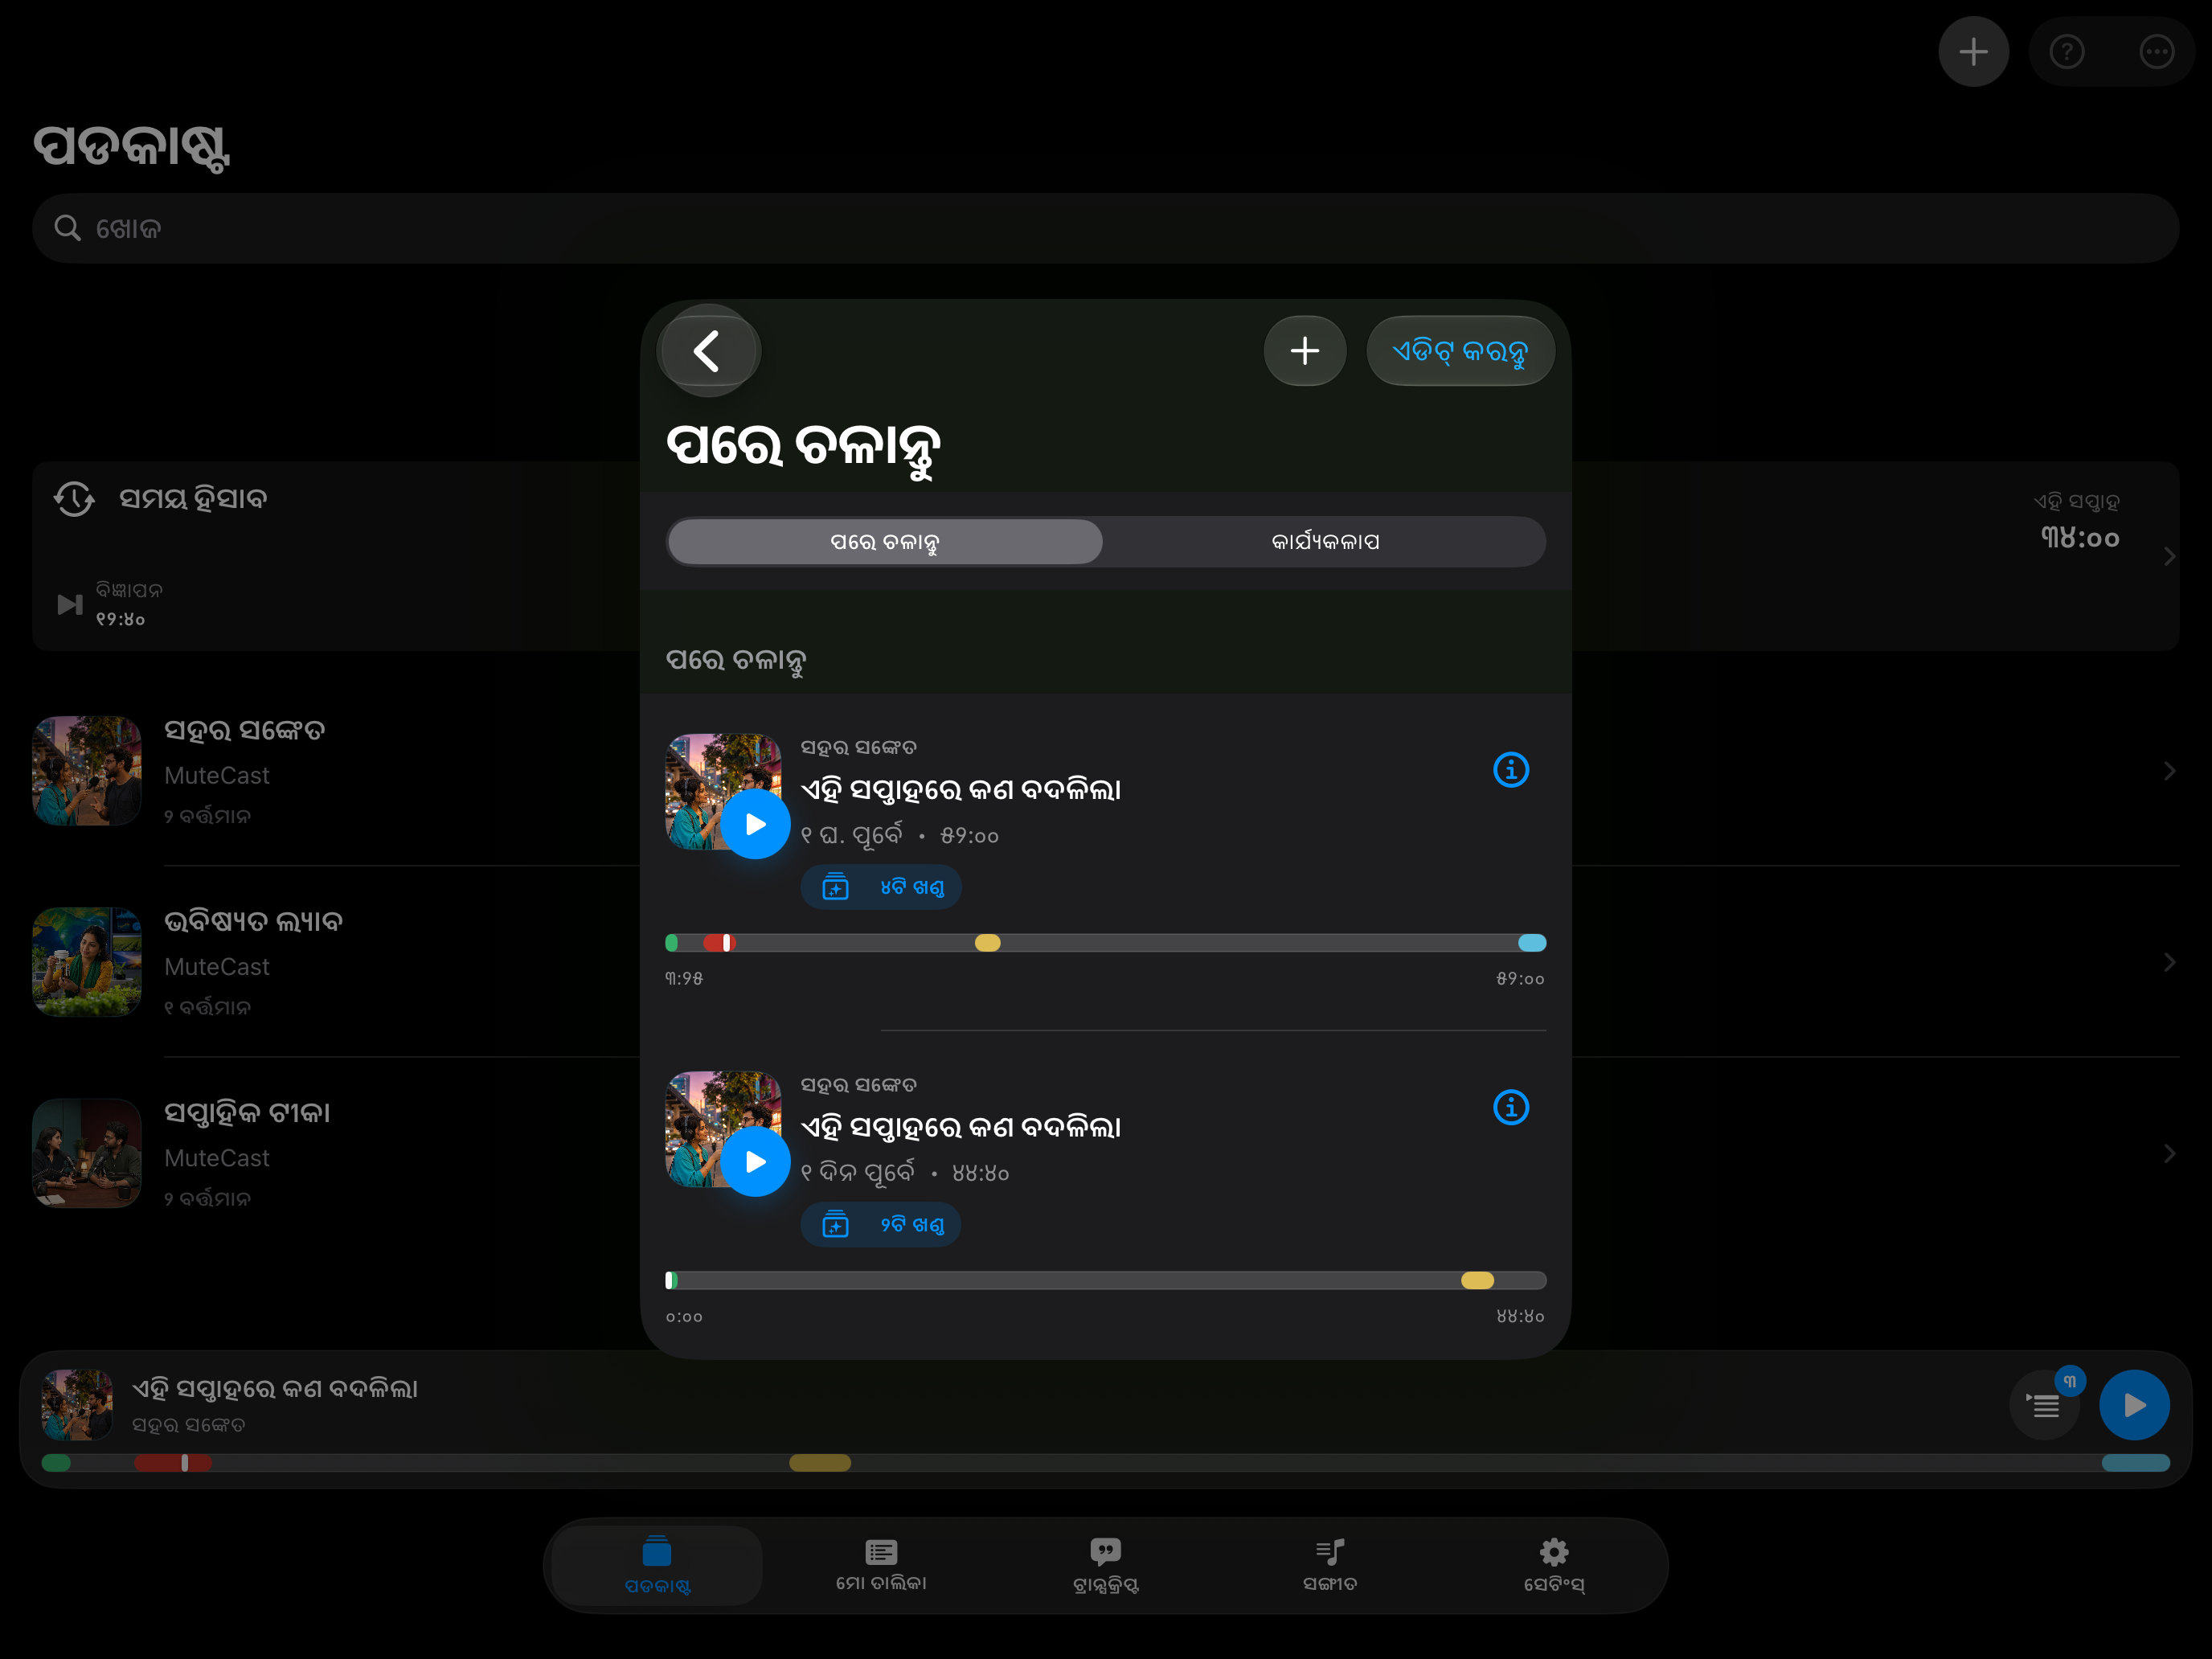Seek on second episode's progress bar

(1106, 1281)
